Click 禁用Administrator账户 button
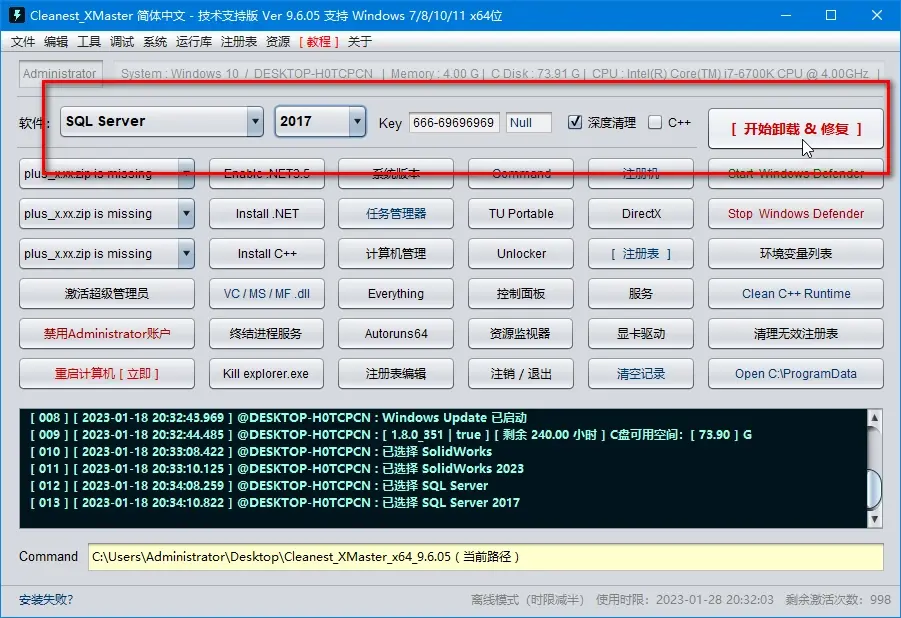The width and height of the screenshot is (901, 618). click(106, 333)
